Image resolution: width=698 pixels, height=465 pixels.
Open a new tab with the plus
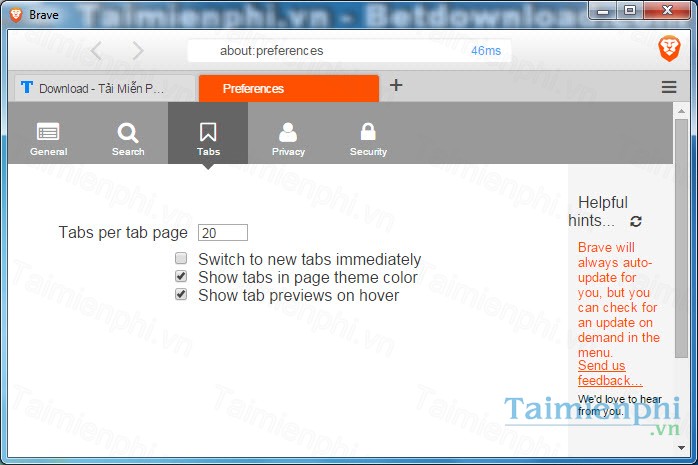point(396,85)
